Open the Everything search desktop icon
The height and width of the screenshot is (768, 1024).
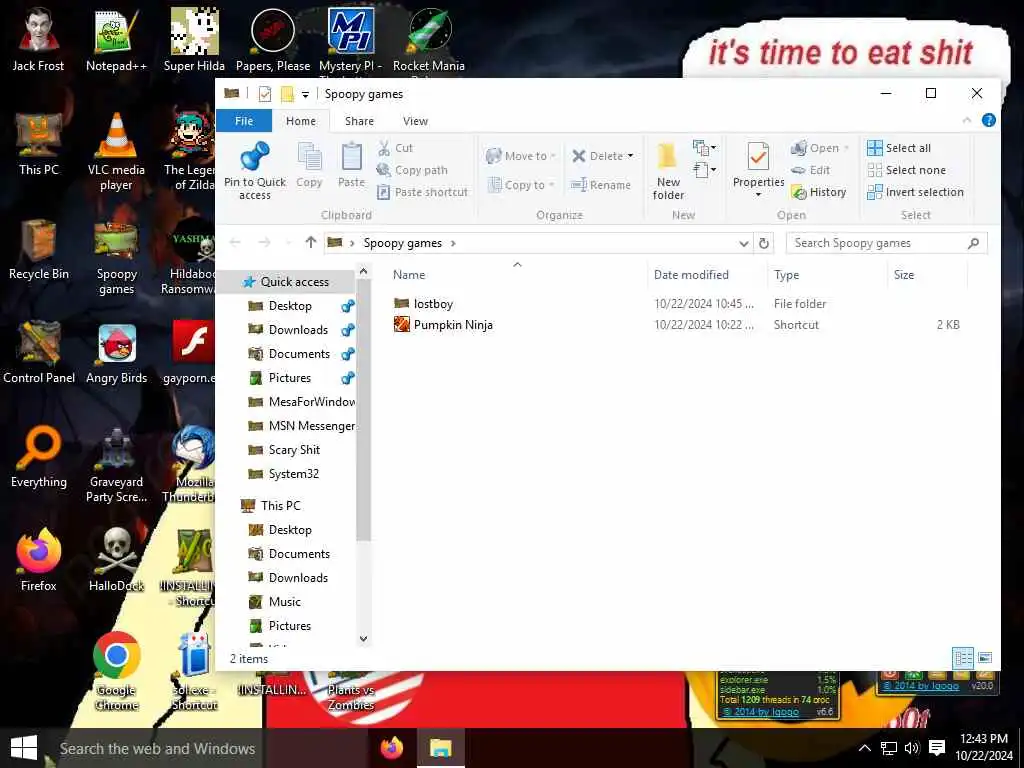coord(39,457)
